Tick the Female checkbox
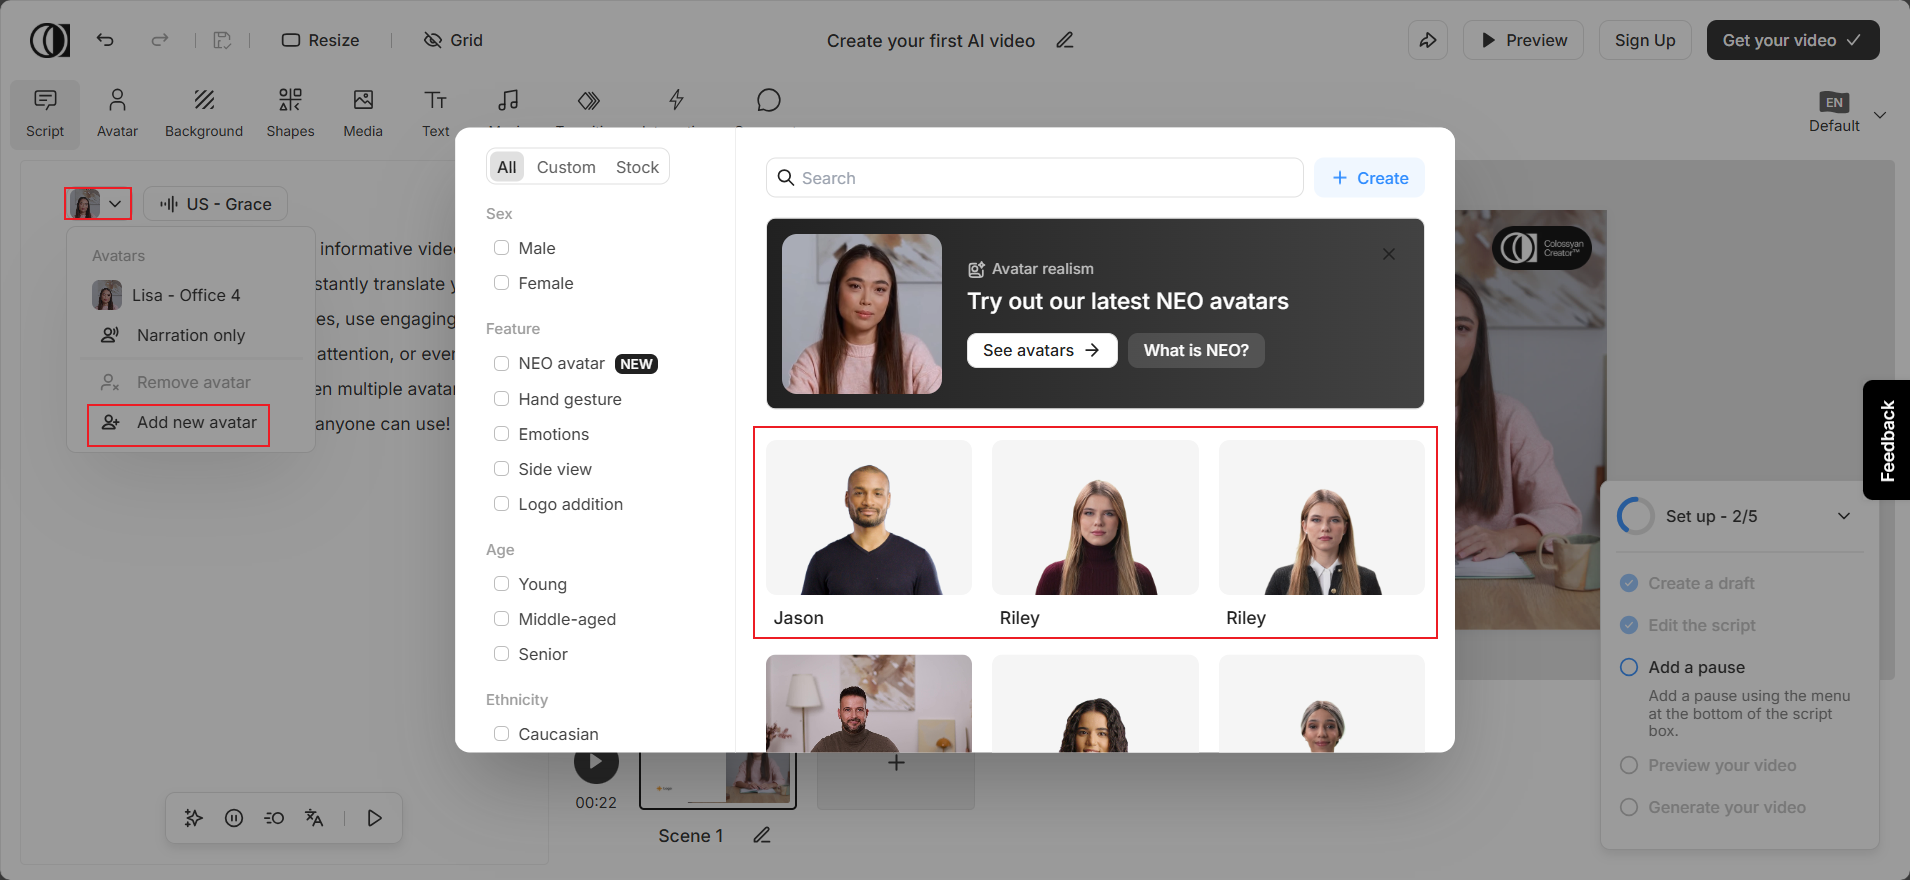The image size is (1910, 880). pos(501,283)
